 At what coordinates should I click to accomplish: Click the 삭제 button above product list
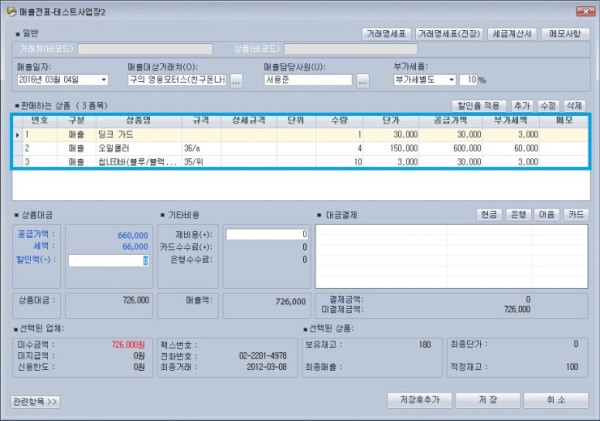pyautogui.click(x=574, y=106)
